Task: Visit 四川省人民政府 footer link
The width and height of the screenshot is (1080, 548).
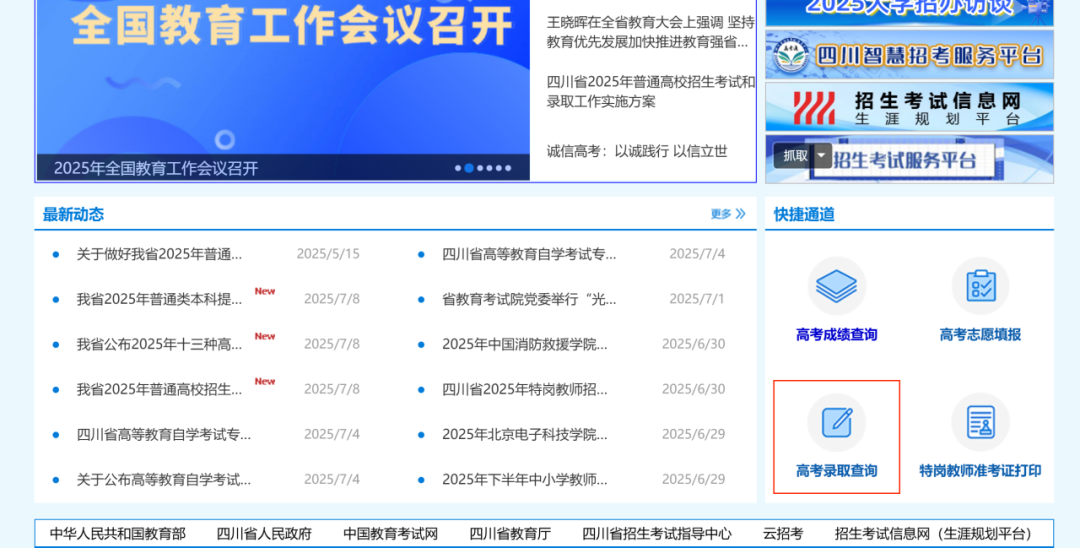Action: click(264, 534)
